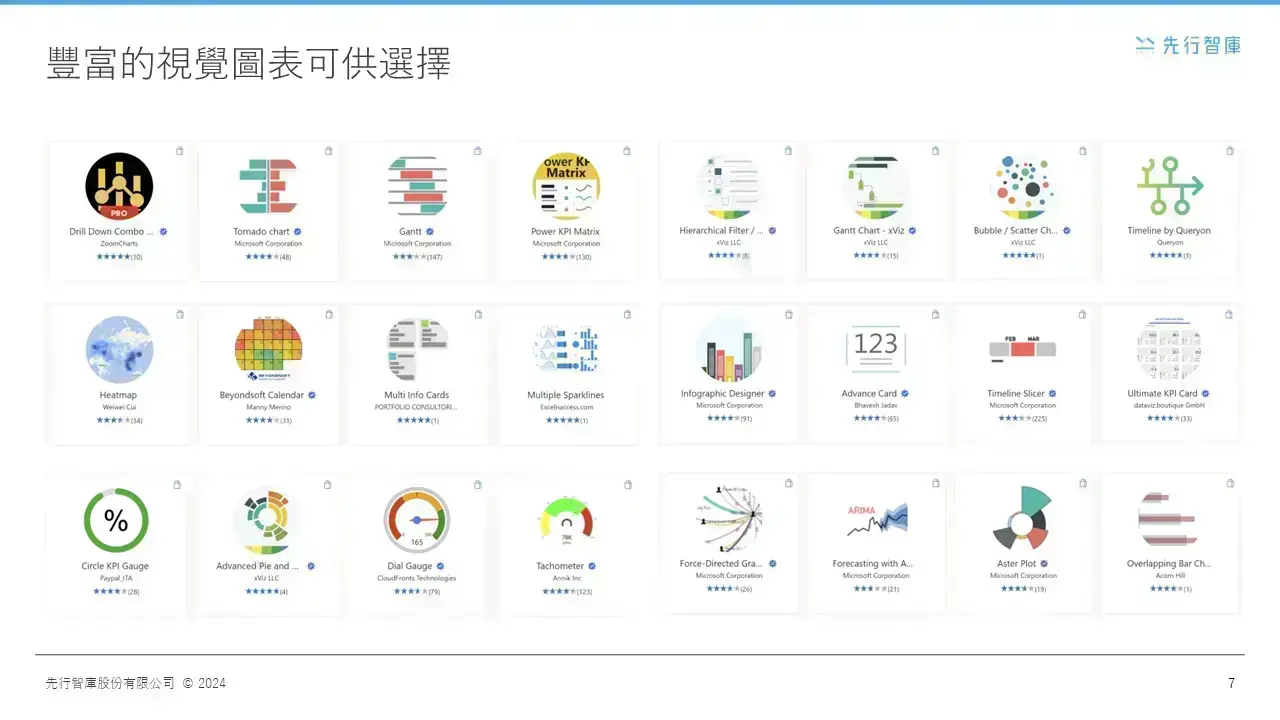Click the Weiwei Cui publisher name

[118, 407]
